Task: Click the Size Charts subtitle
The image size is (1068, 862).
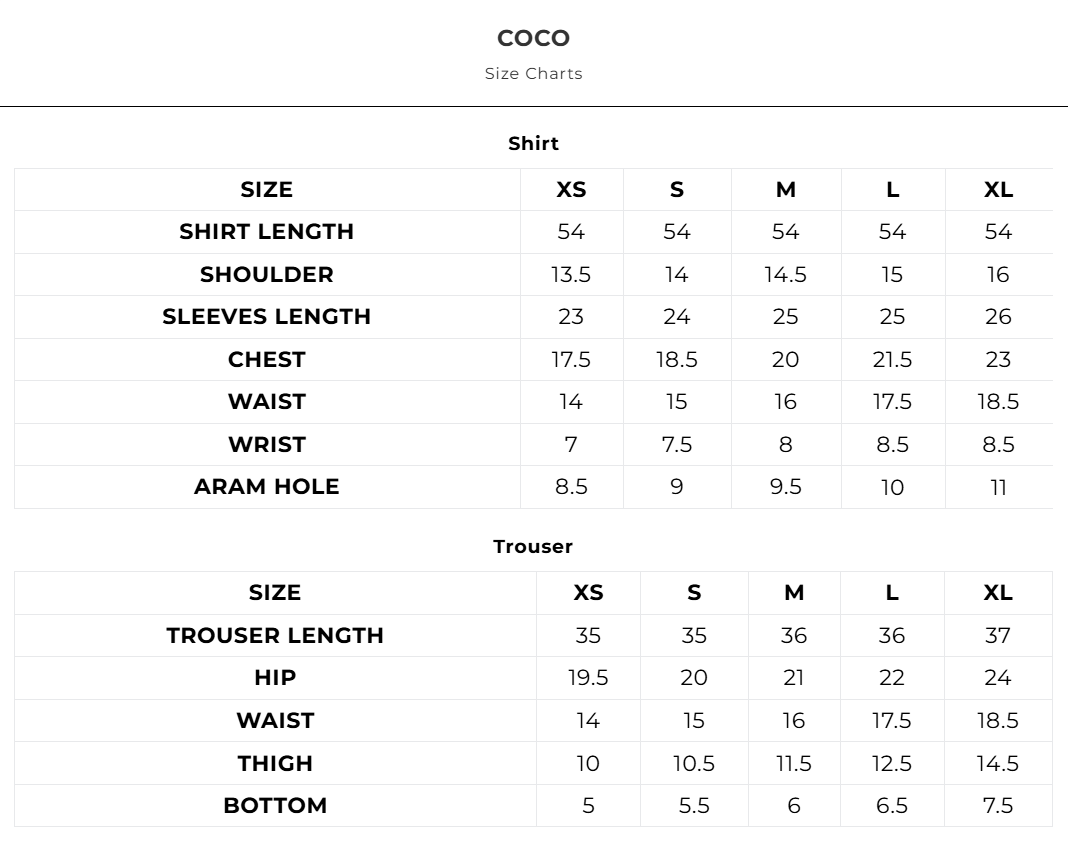Action: 533,73
